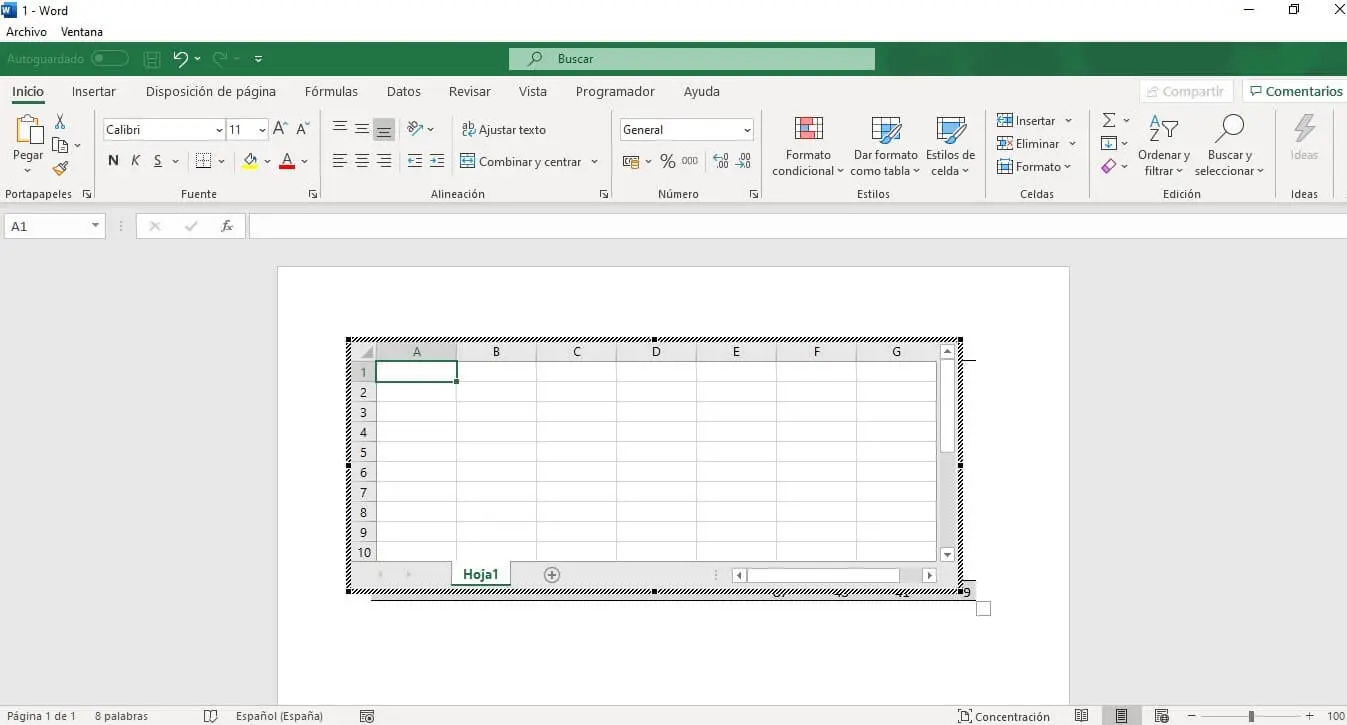The image size is (1347, 725).
Task: Click the formula bar input field
Action: [x=797, y=226]
